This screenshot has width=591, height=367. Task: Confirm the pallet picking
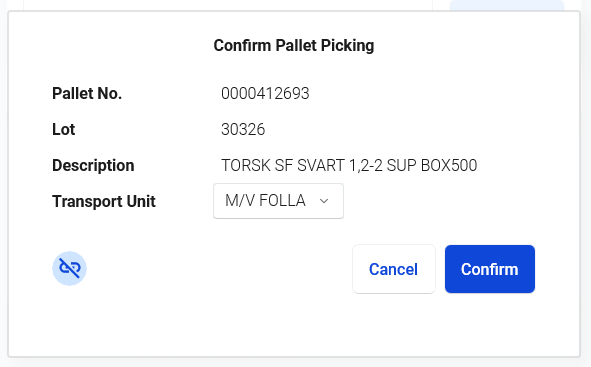[490, 269]
